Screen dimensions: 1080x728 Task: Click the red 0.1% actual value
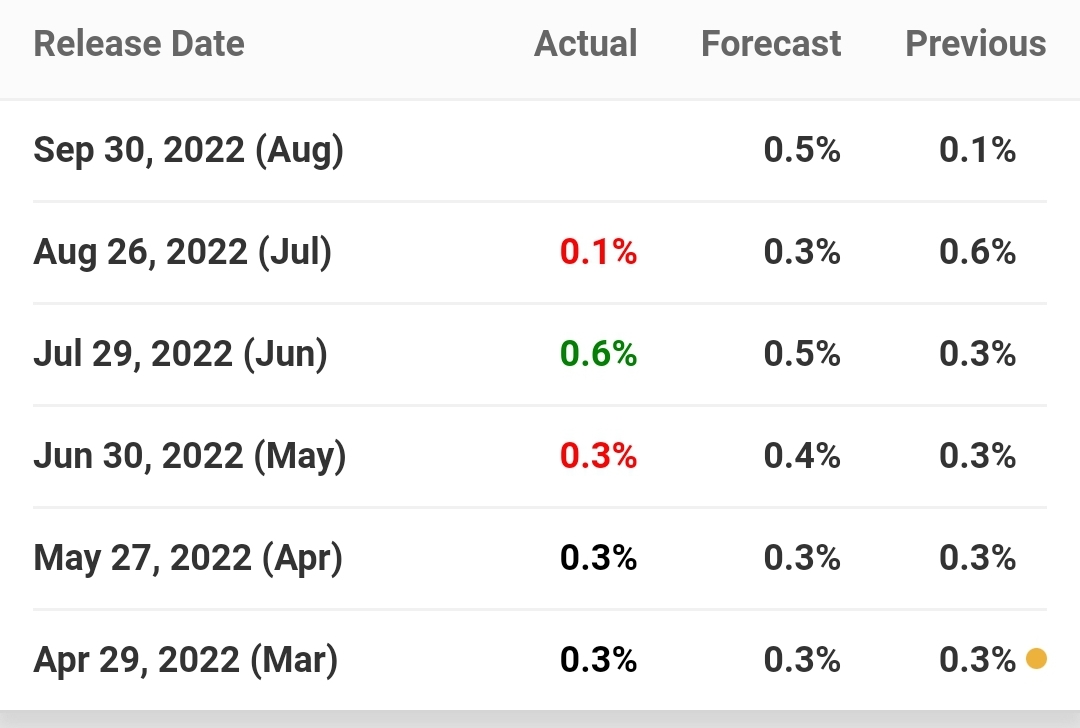pyautogui.click(x=599, y=252)
